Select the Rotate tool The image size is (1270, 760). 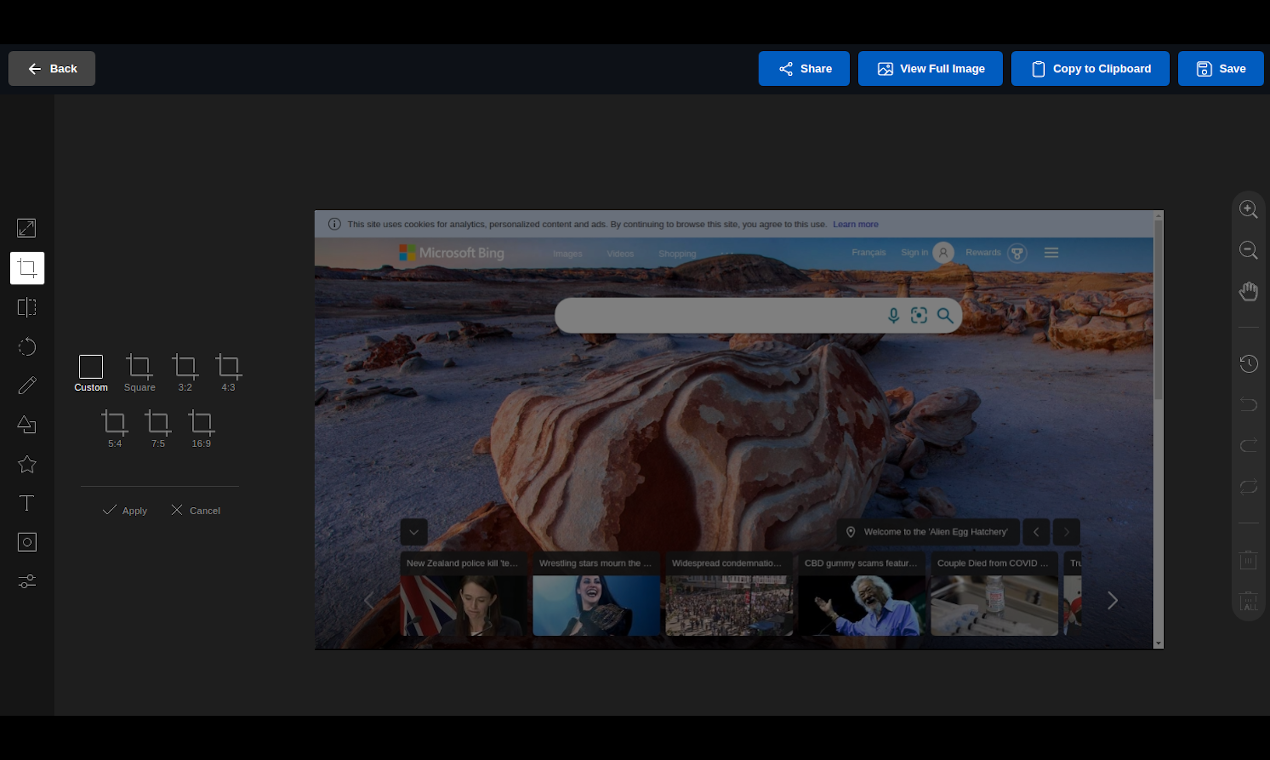pyautogui.click(x=27, y=347)
